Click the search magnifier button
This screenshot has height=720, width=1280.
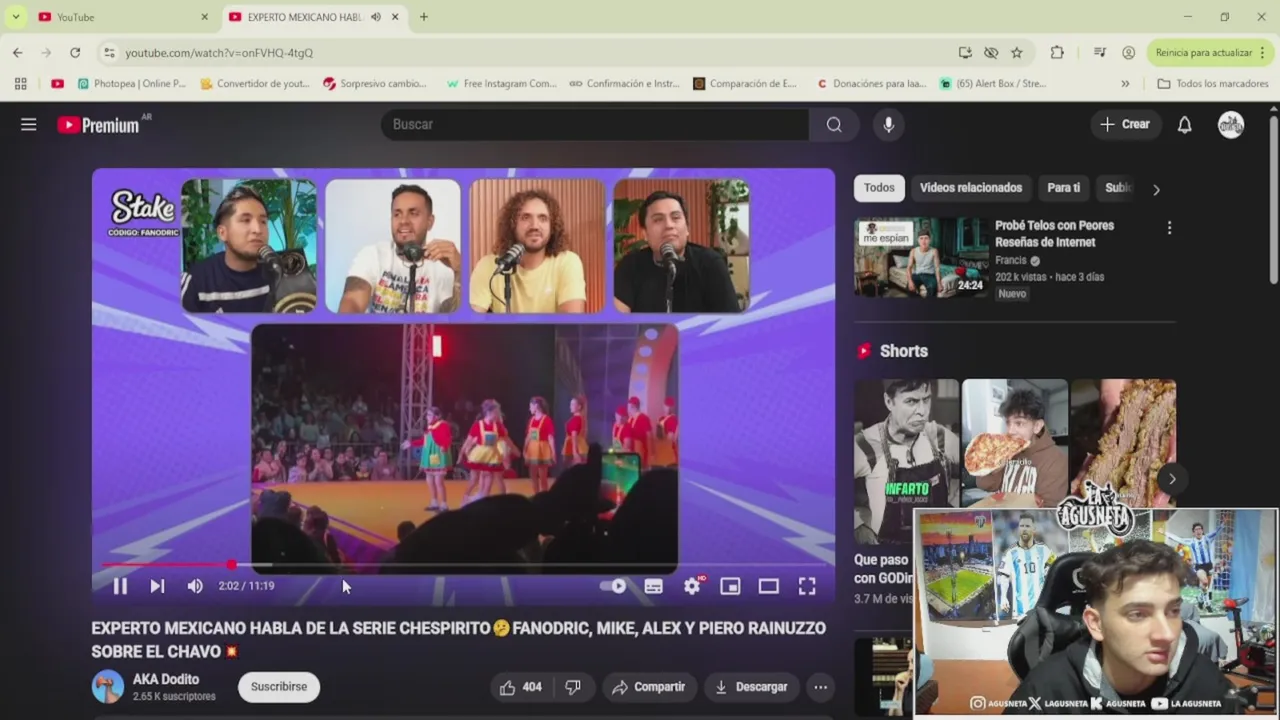834,124
